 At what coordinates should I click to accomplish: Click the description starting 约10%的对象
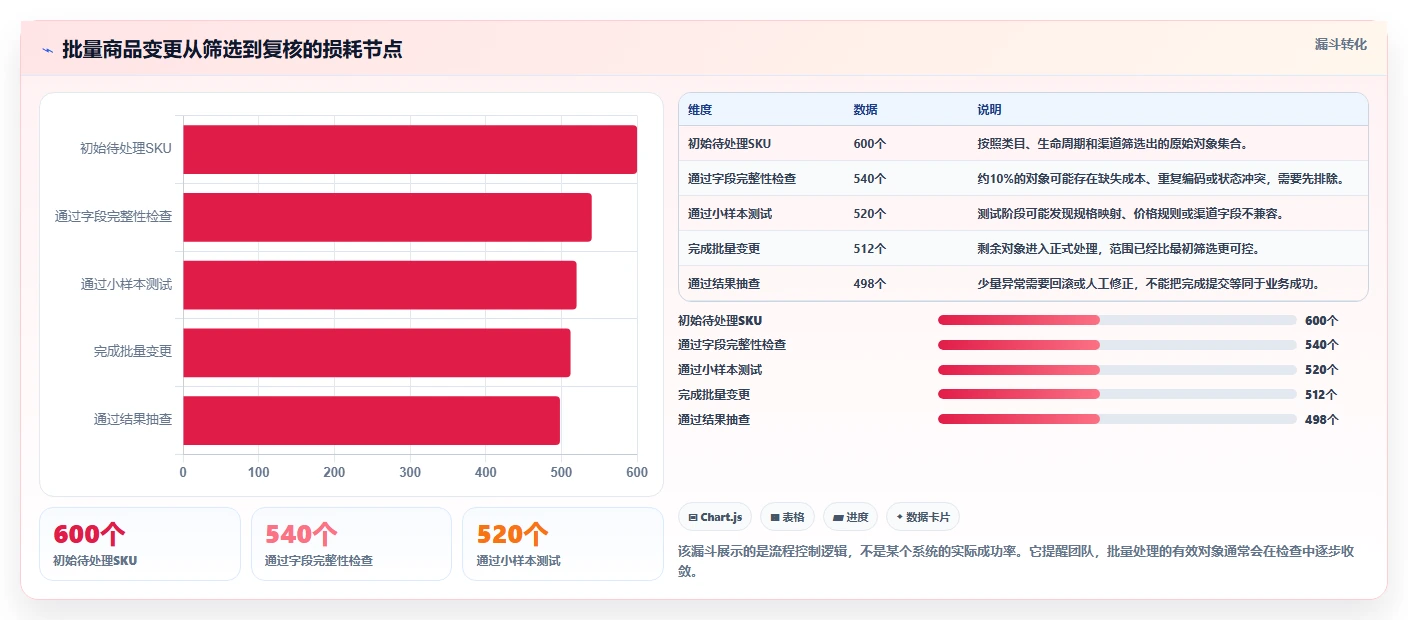(1160, 179)
